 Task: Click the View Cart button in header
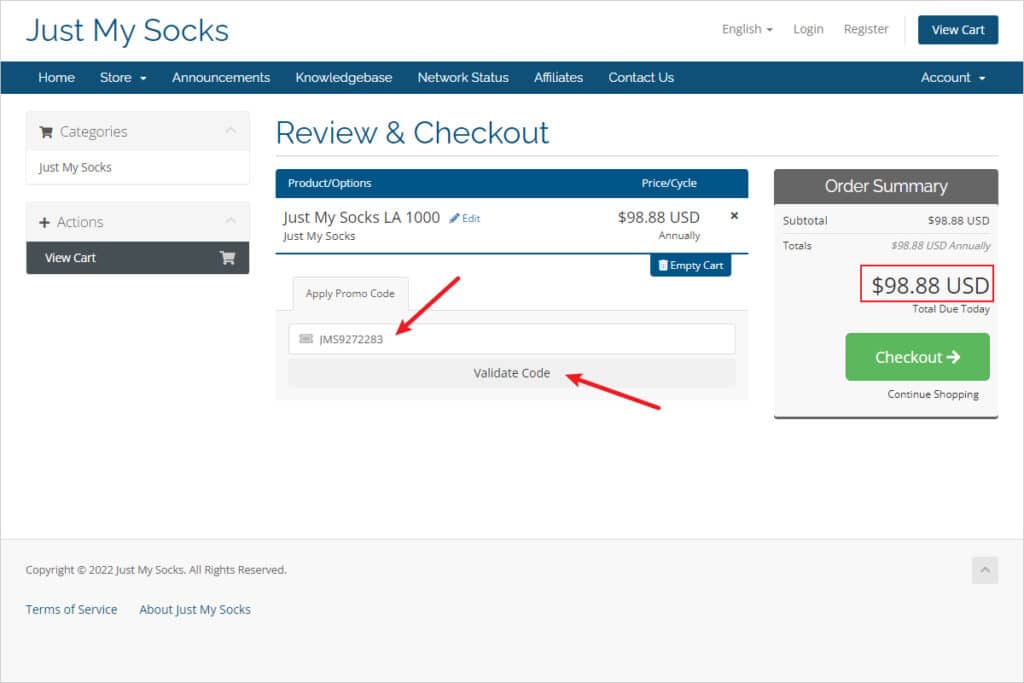tap(957, 30)
